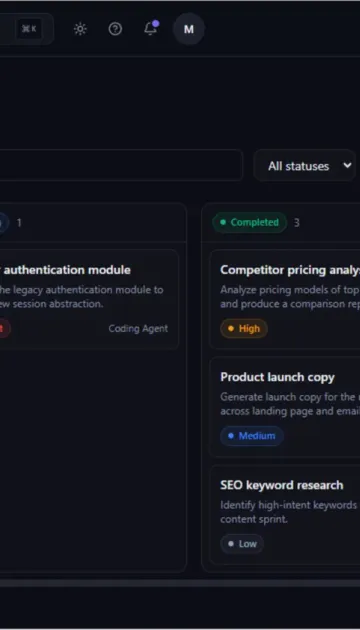Click the Medium priority badge
The image size is (360, 630).
point(252,436)
